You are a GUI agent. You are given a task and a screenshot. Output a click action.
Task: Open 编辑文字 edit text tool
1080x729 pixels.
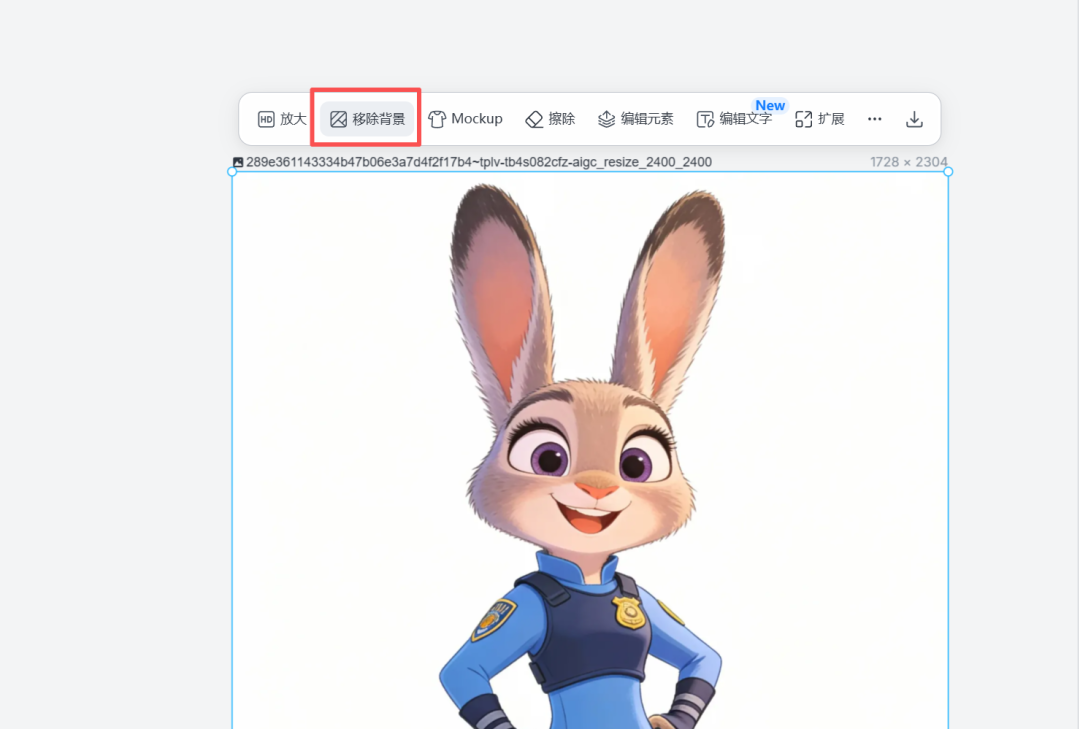[x=734, y=119]
